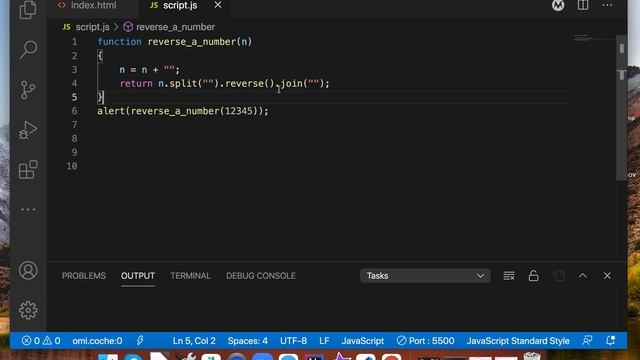
Task: Click the lightning bolt status bar icon
Action: coord(140,340)
